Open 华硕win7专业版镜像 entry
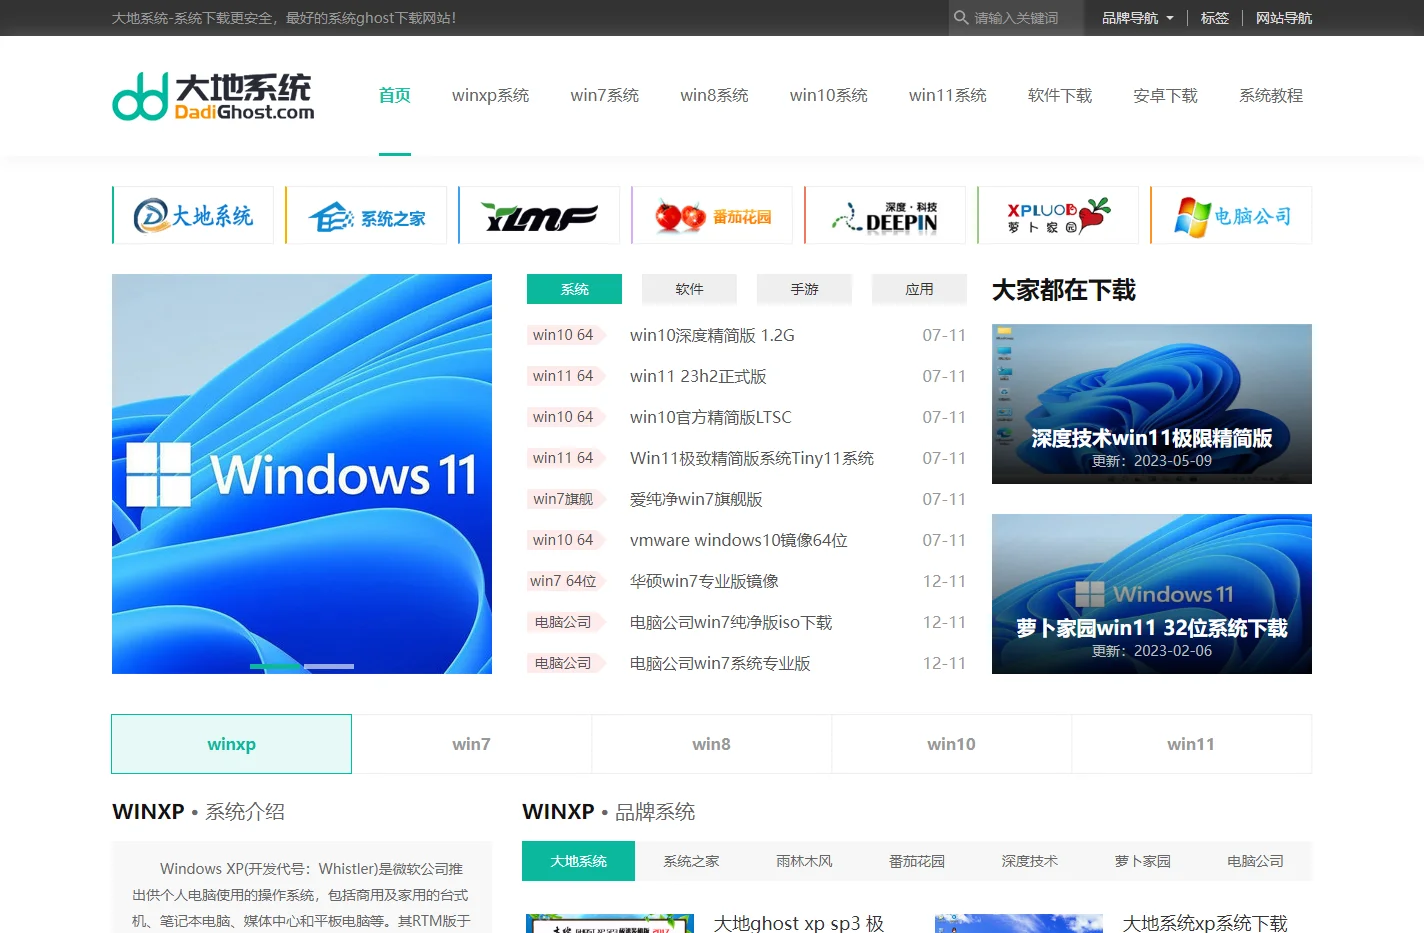 (704, 581)
